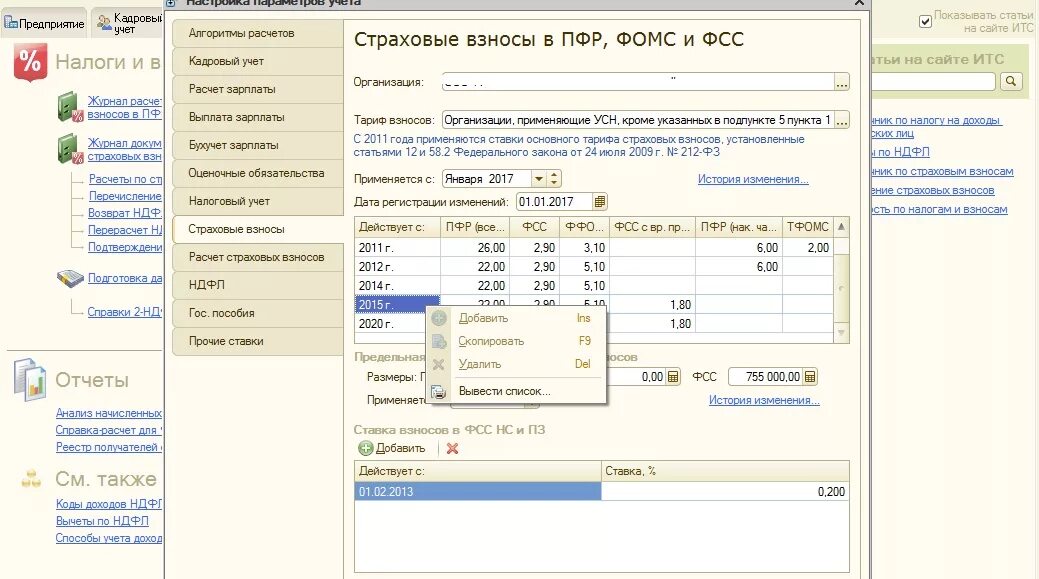Screen dimensions: 1039x579
Task: Select the Страховые взносы tab
Action: tap(258, 229)
